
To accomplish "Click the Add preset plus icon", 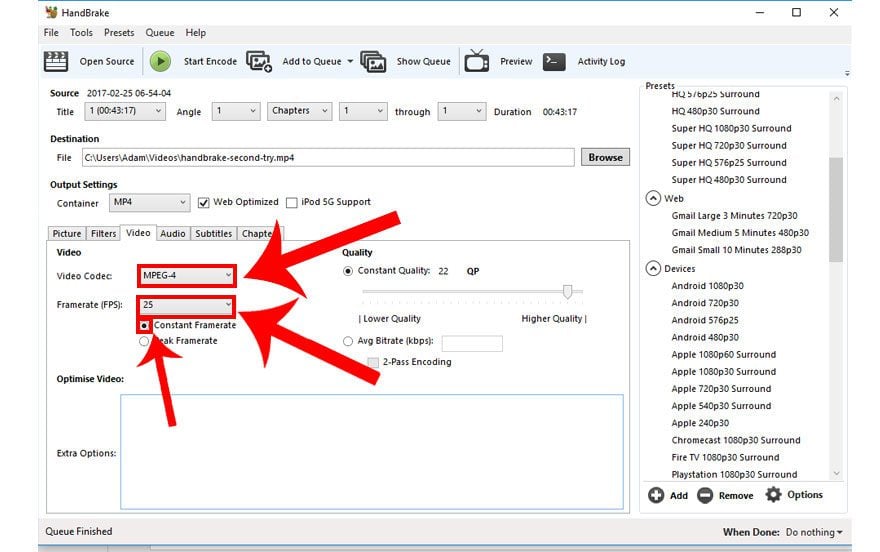I will coord(656,495).
